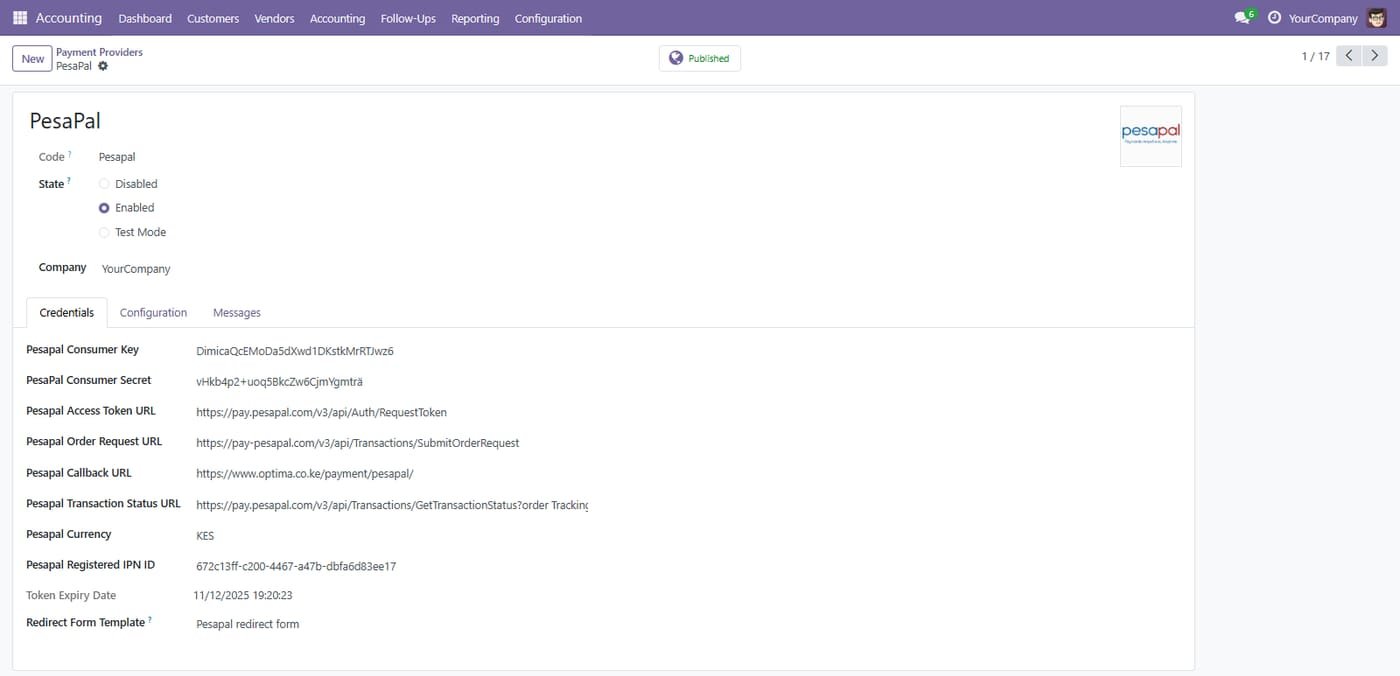
Task: Open the activities clock icon
Action: click(x=1274, y=18)
